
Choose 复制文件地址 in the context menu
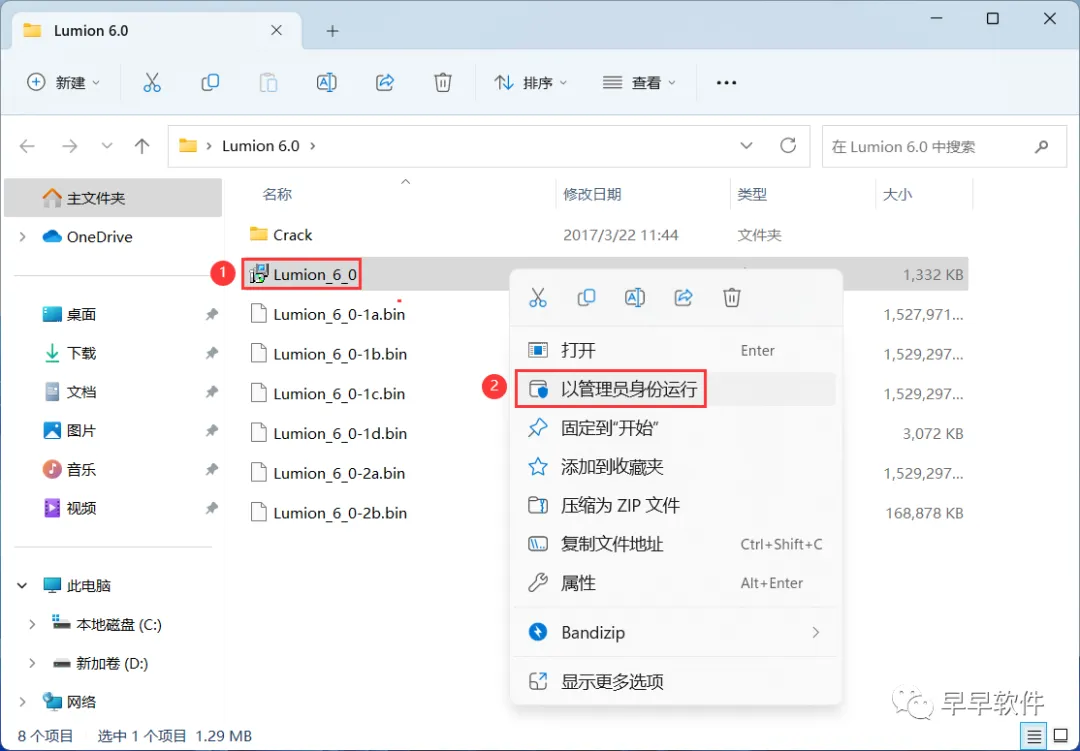(676, 544)
